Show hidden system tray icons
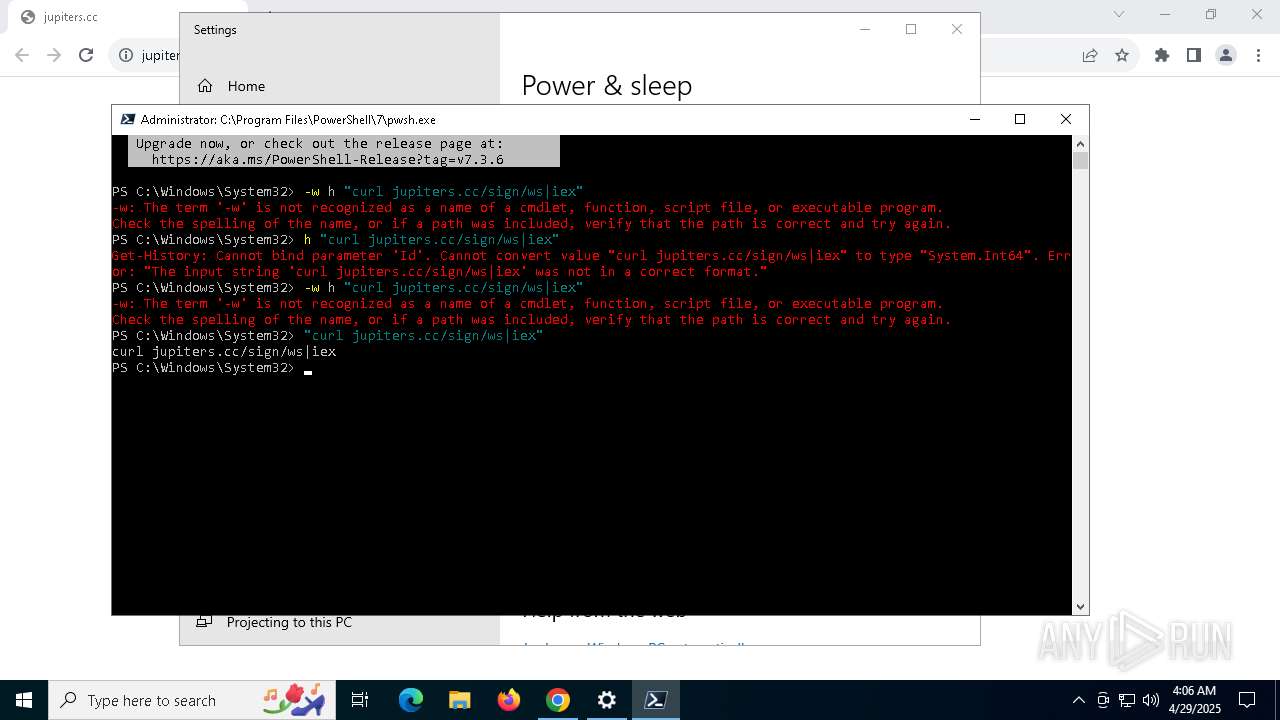The height and width of the screenshot is (720, 1280). [x=1078, y=700]
